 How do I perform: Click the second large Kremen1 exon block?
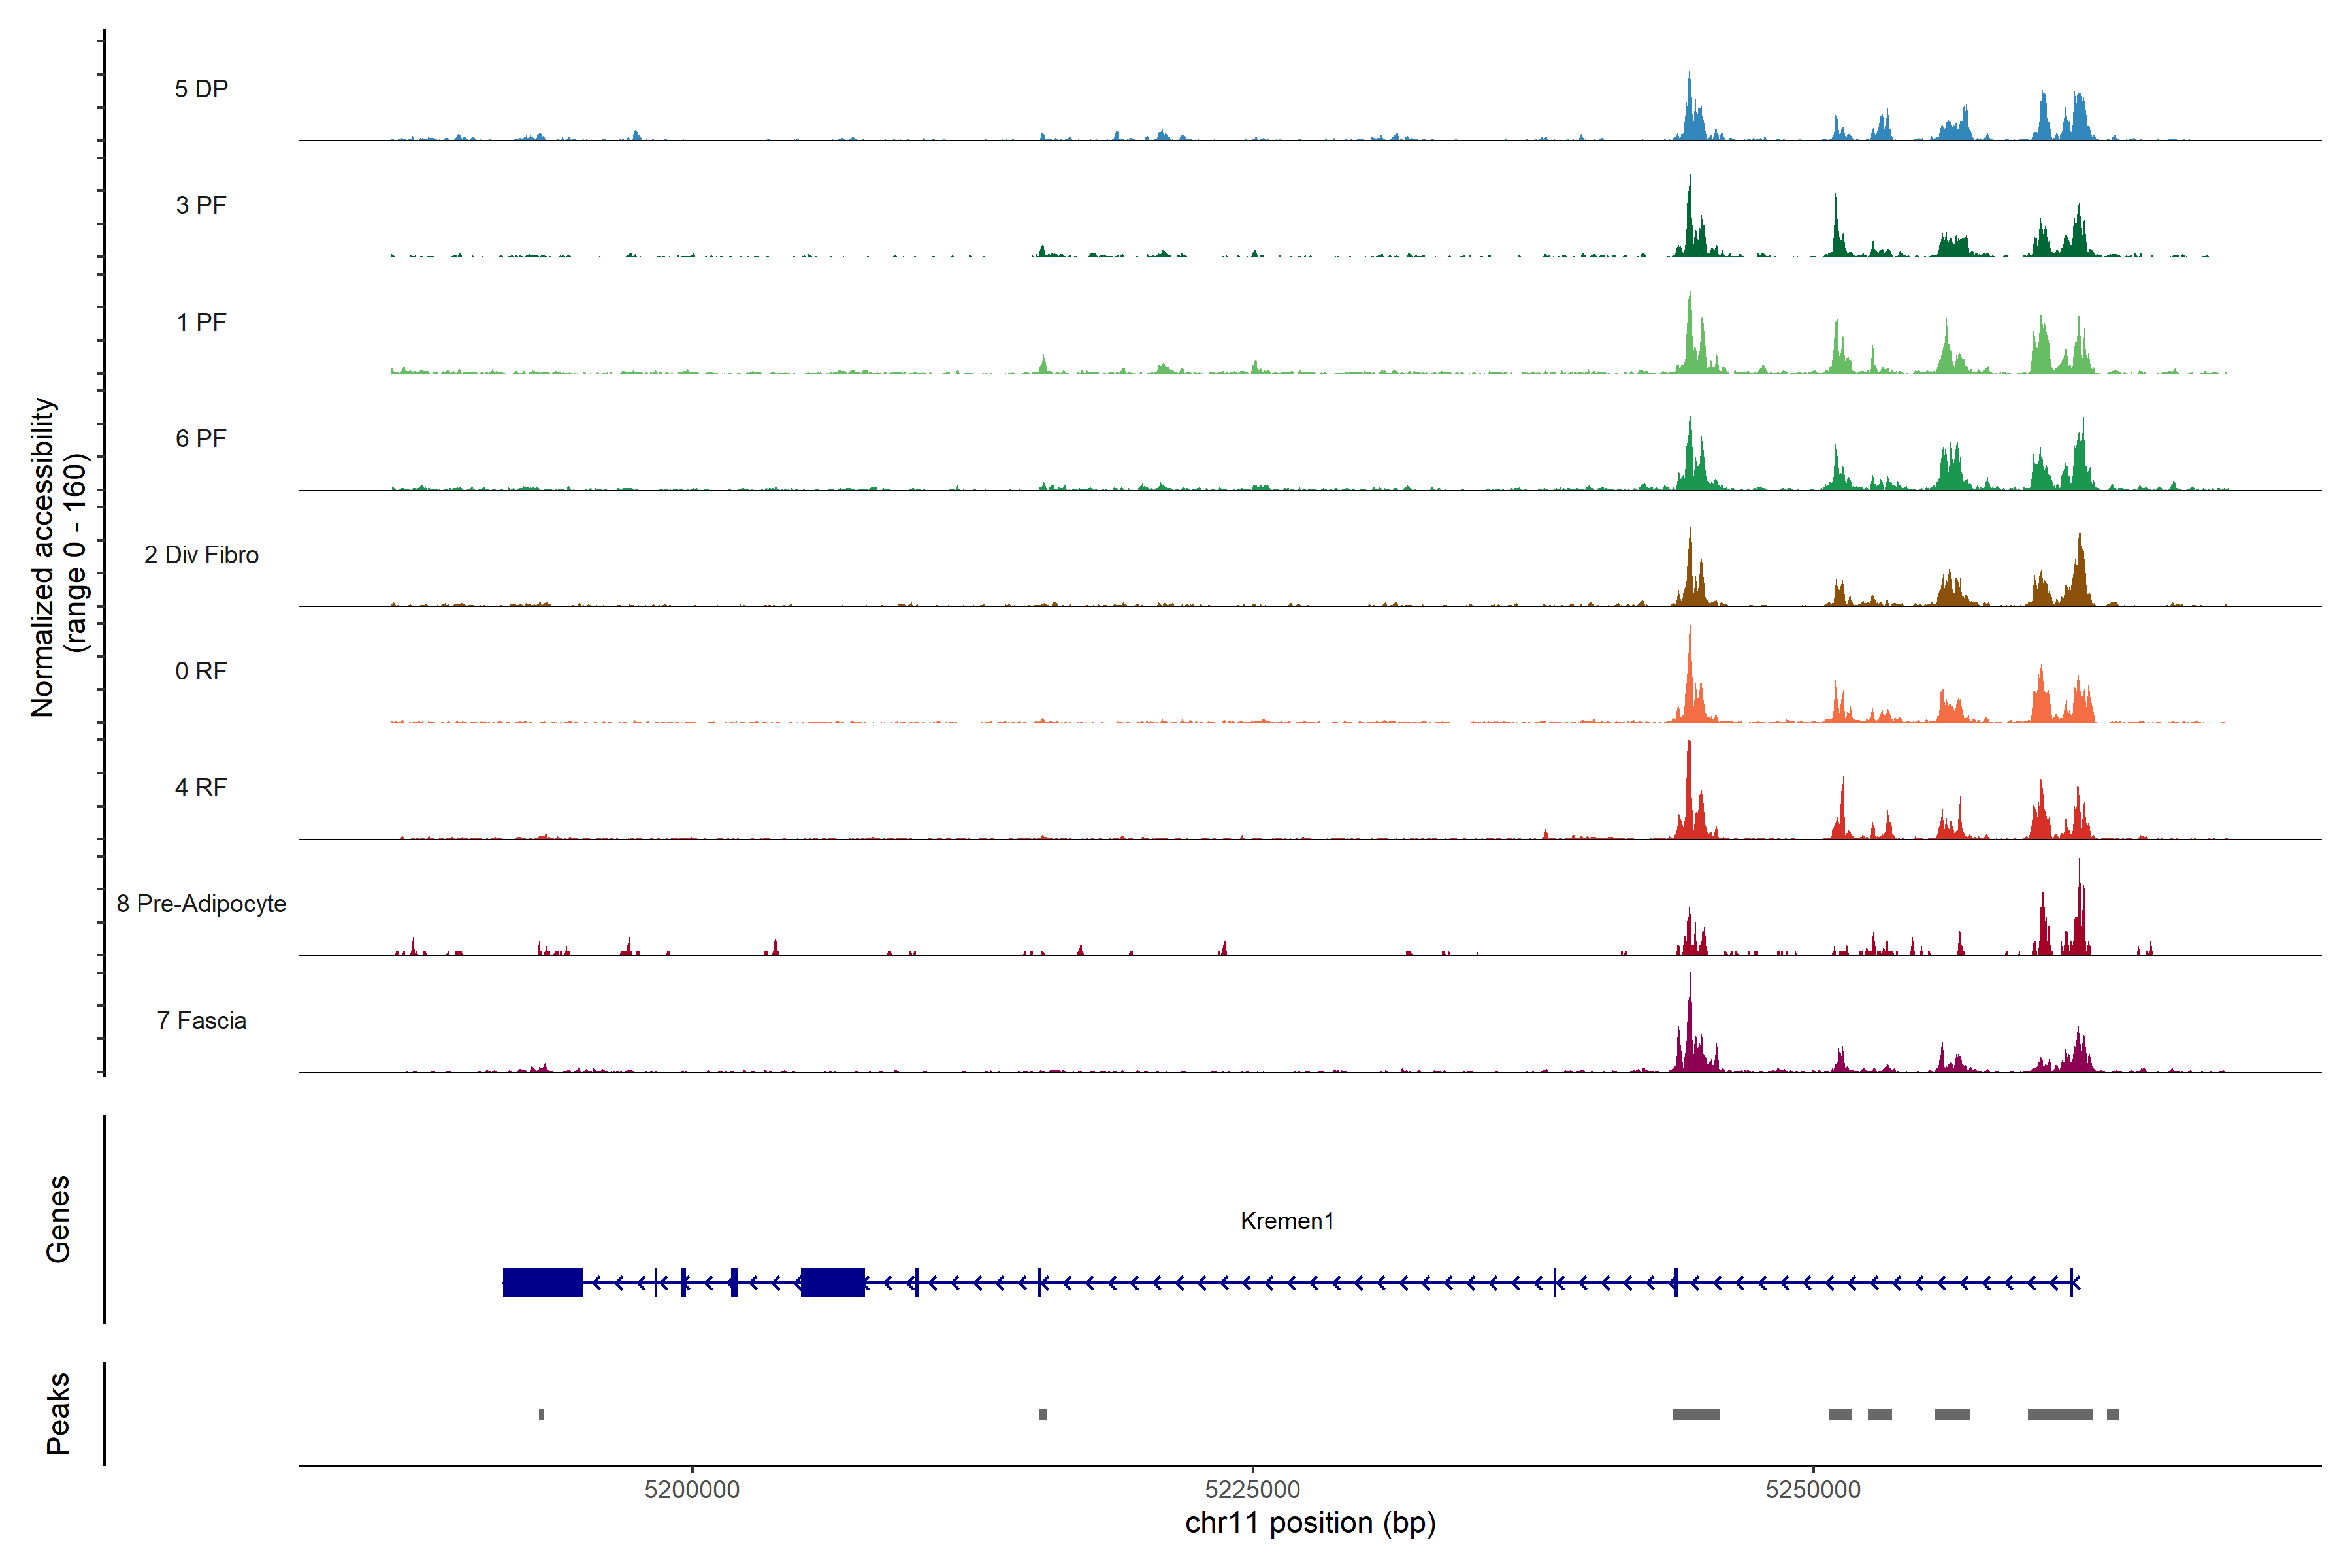pyautogui.click(x=832, y=1282)
